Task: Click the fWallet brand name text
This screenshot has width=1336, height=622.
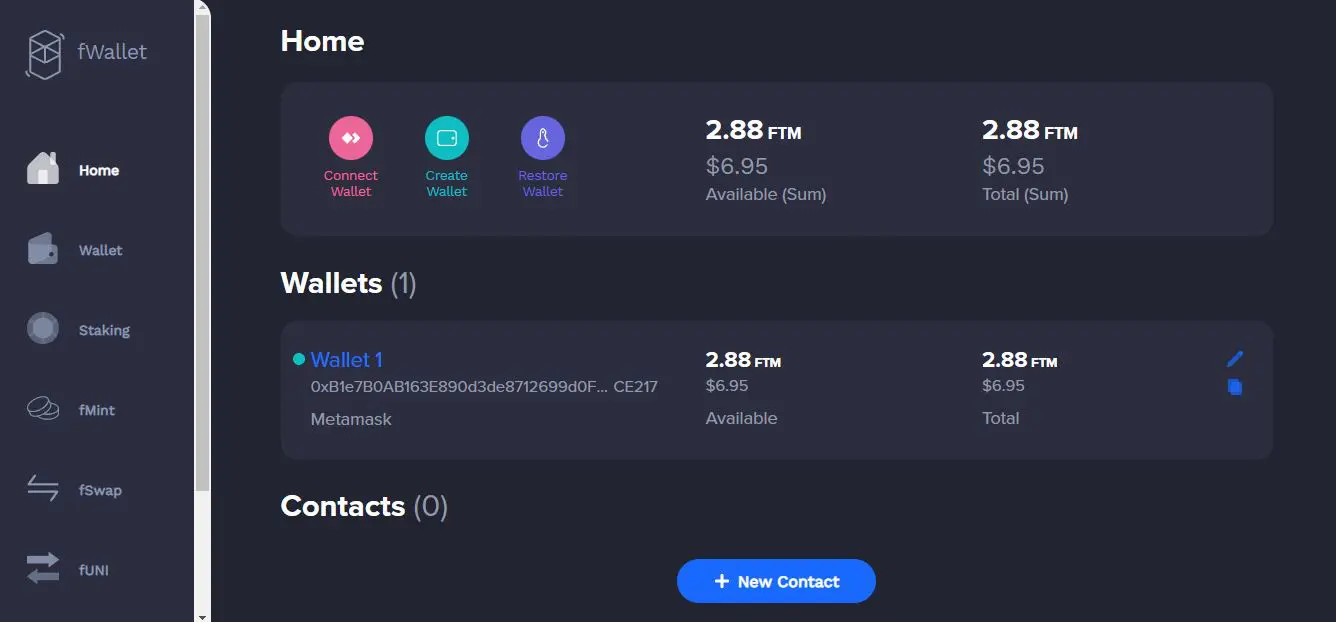Action: coord(112,52)
